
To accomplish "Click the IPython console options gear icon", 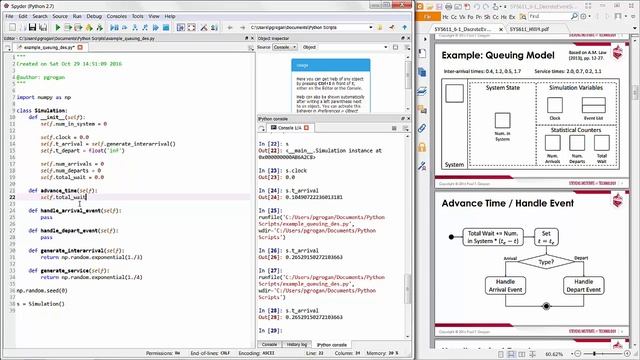I will tap(405, 128).
